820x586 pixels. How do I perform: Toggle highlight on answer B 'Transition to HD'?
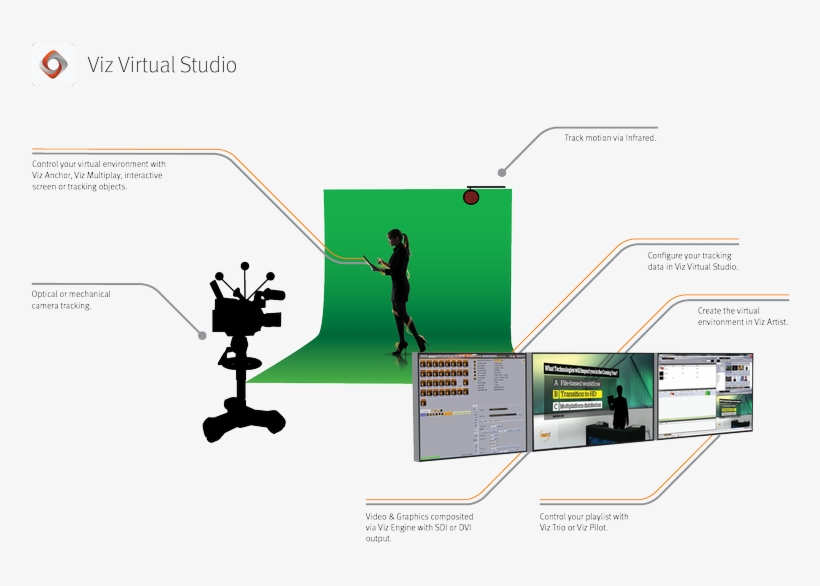pos(578,394)
